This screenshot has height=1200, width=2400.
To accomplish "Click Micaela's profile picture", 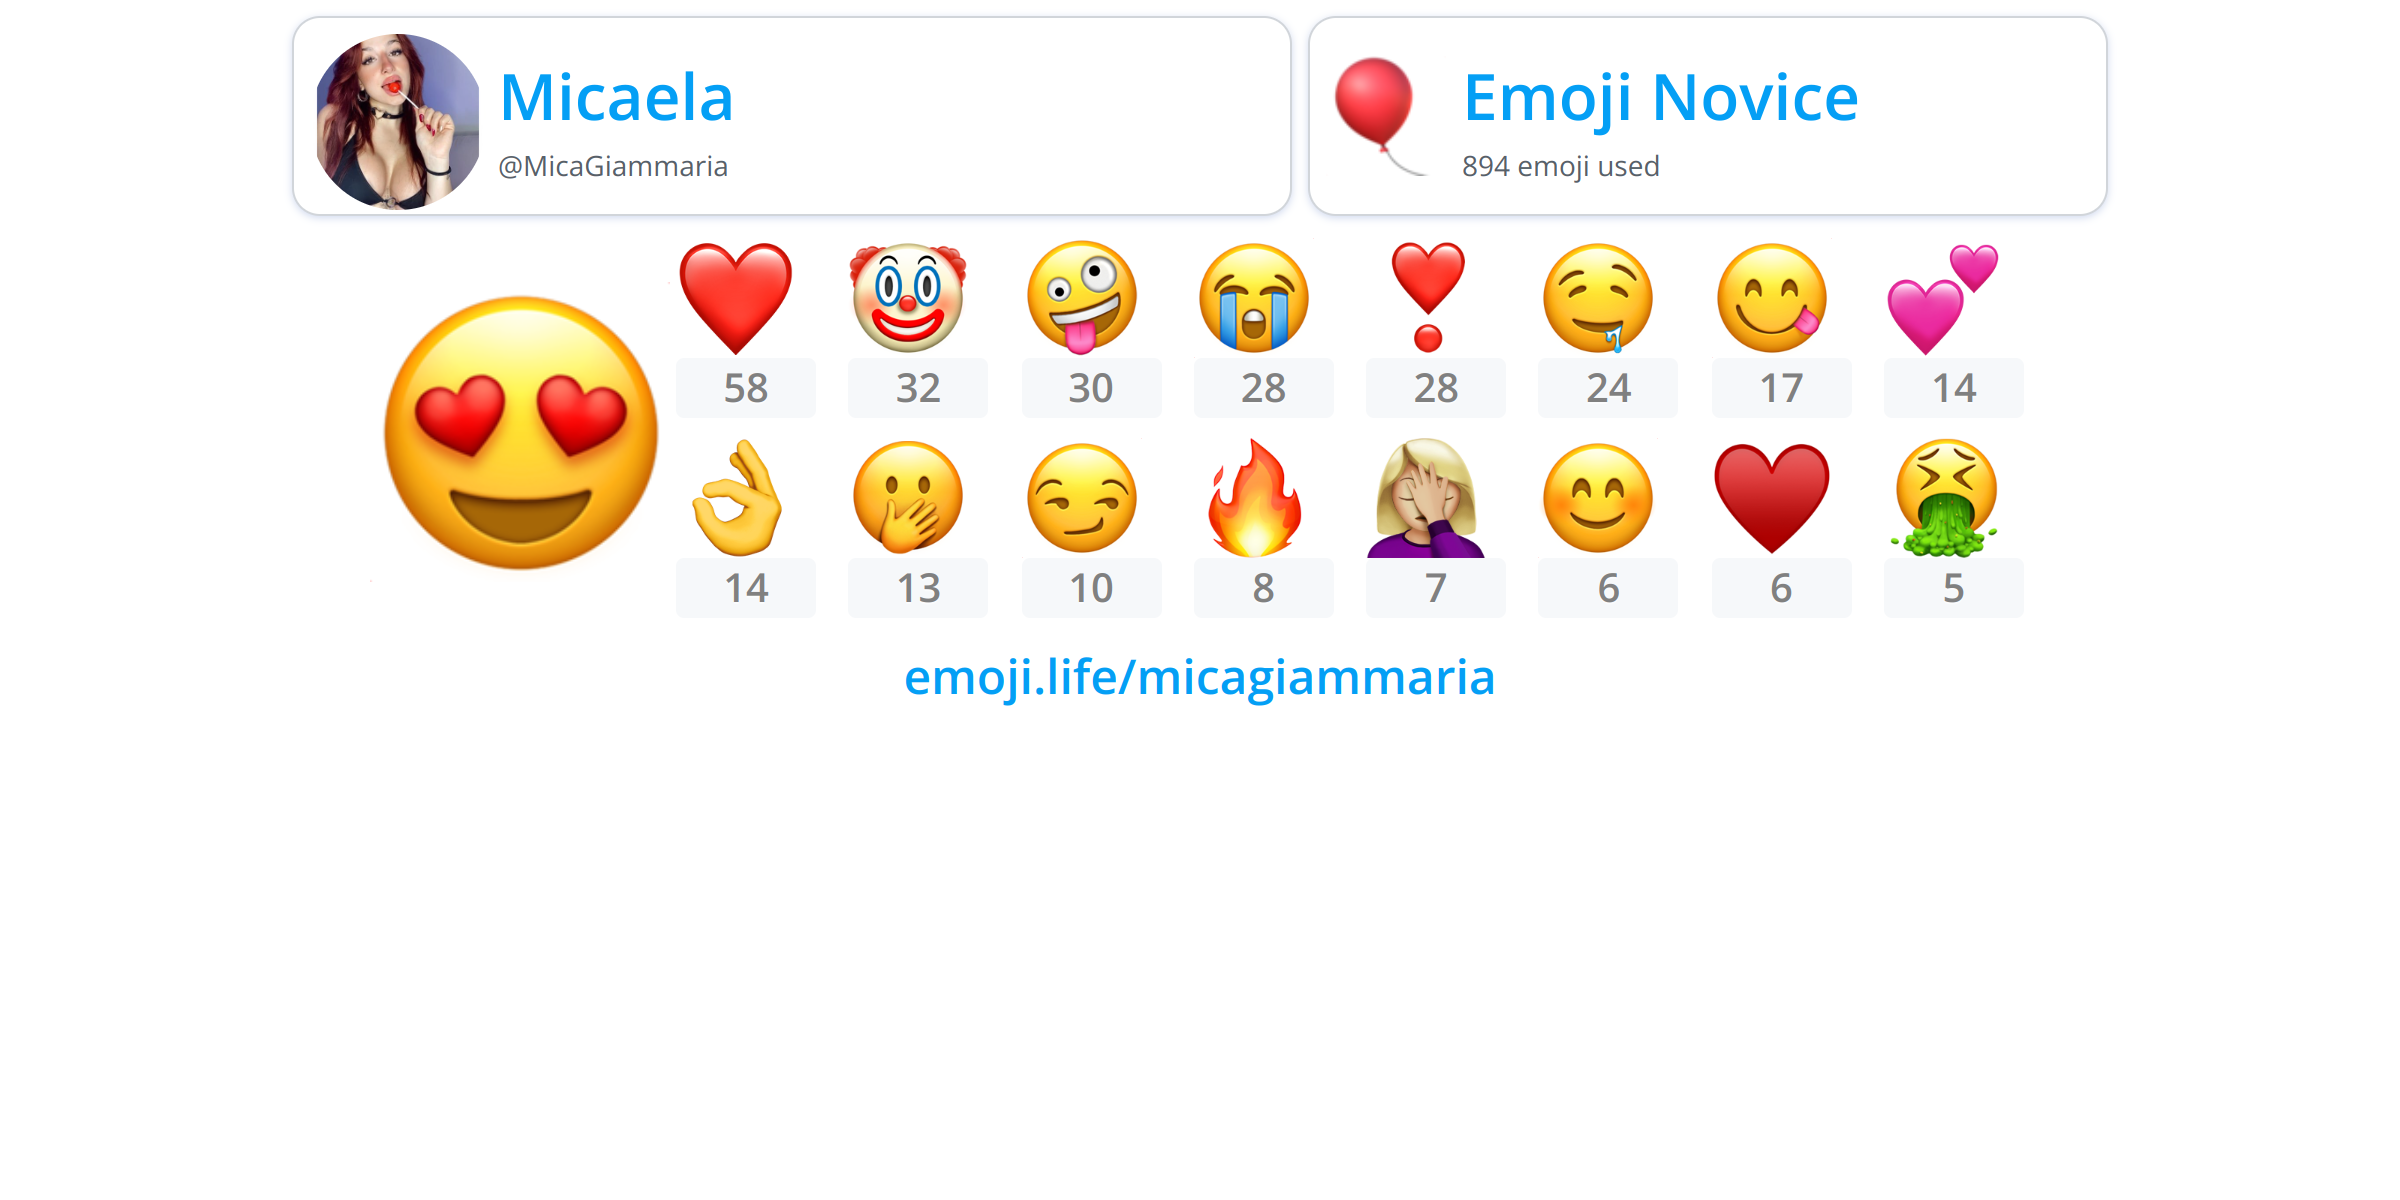I will 398,121.
